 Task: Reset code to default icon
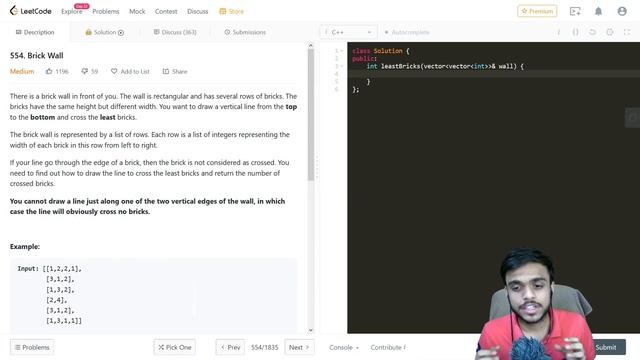593,32
